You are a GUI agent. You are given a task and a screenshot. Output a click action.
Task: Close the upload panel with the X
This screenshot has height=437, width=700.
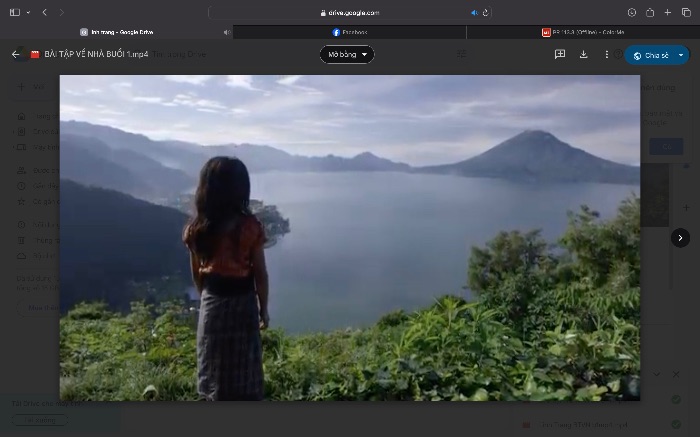[676, 374]
